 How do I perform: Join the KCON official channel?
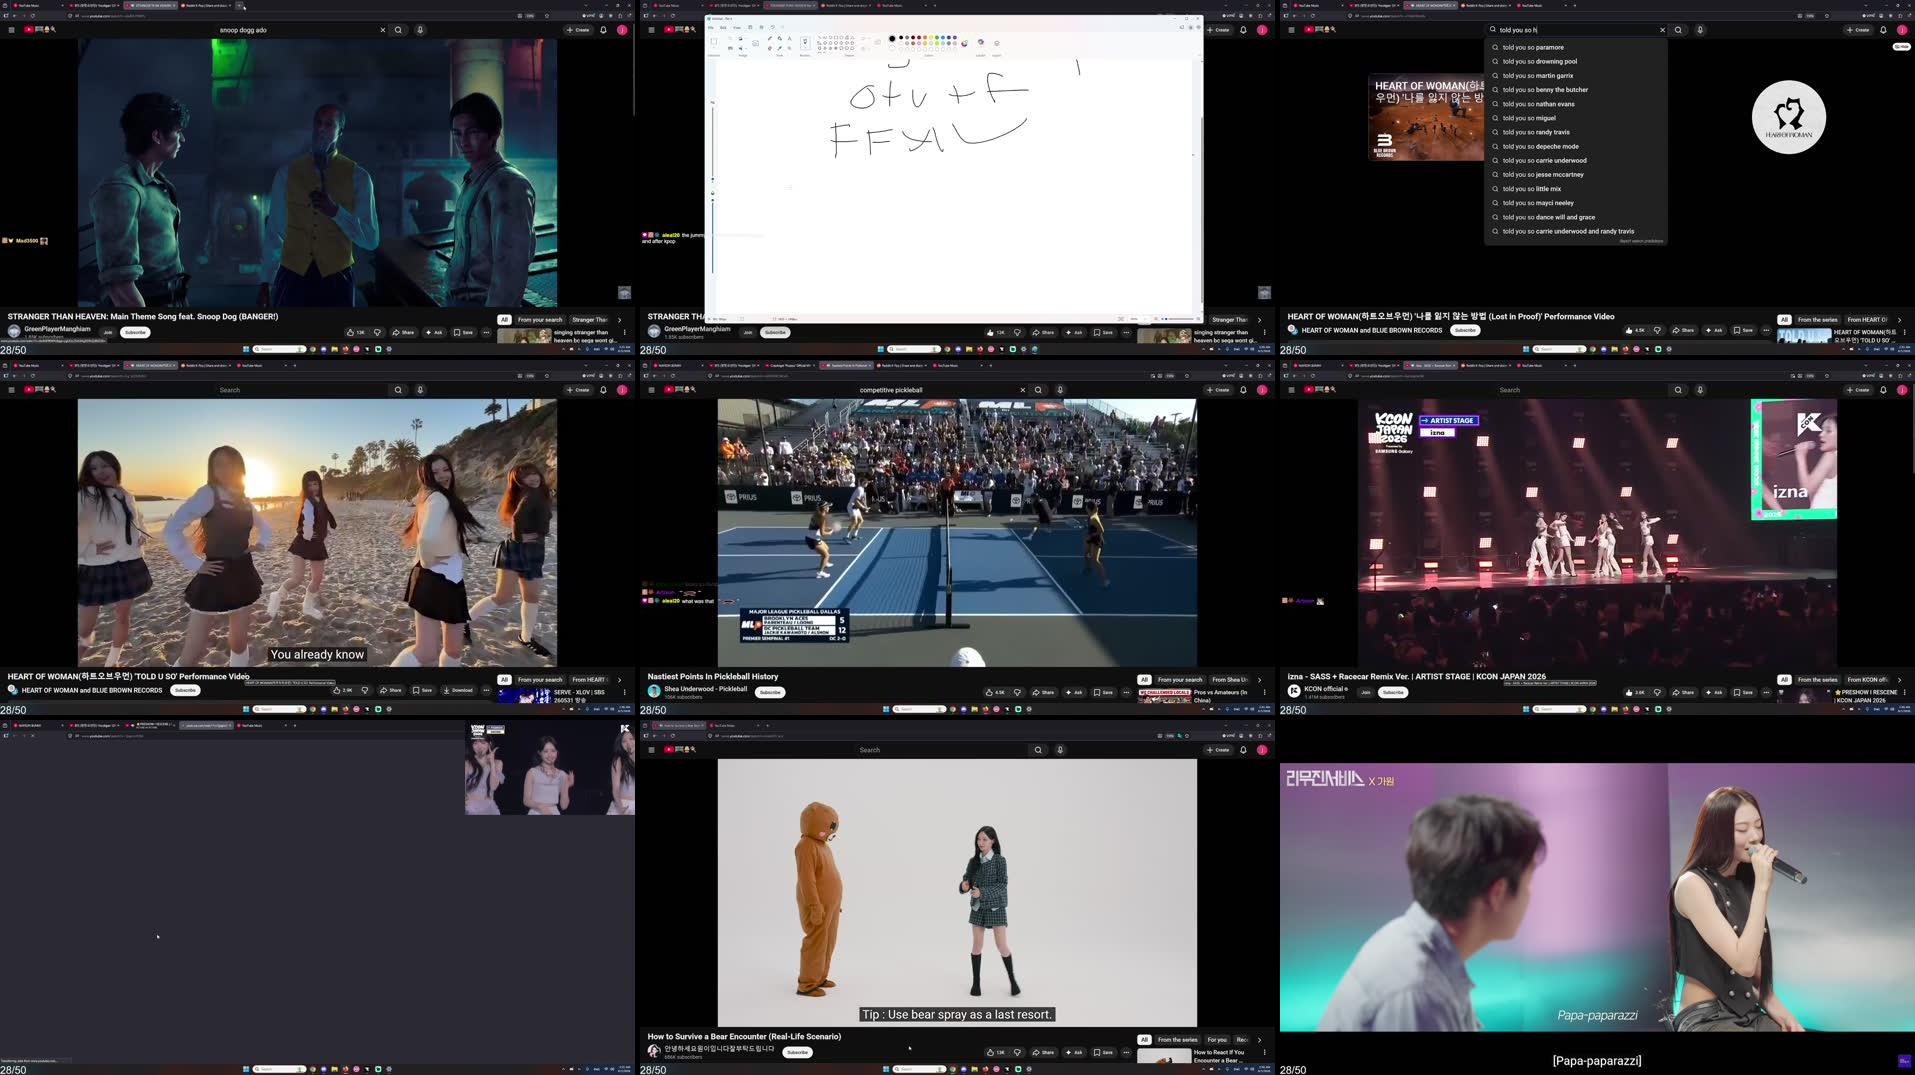[1365, 692]
